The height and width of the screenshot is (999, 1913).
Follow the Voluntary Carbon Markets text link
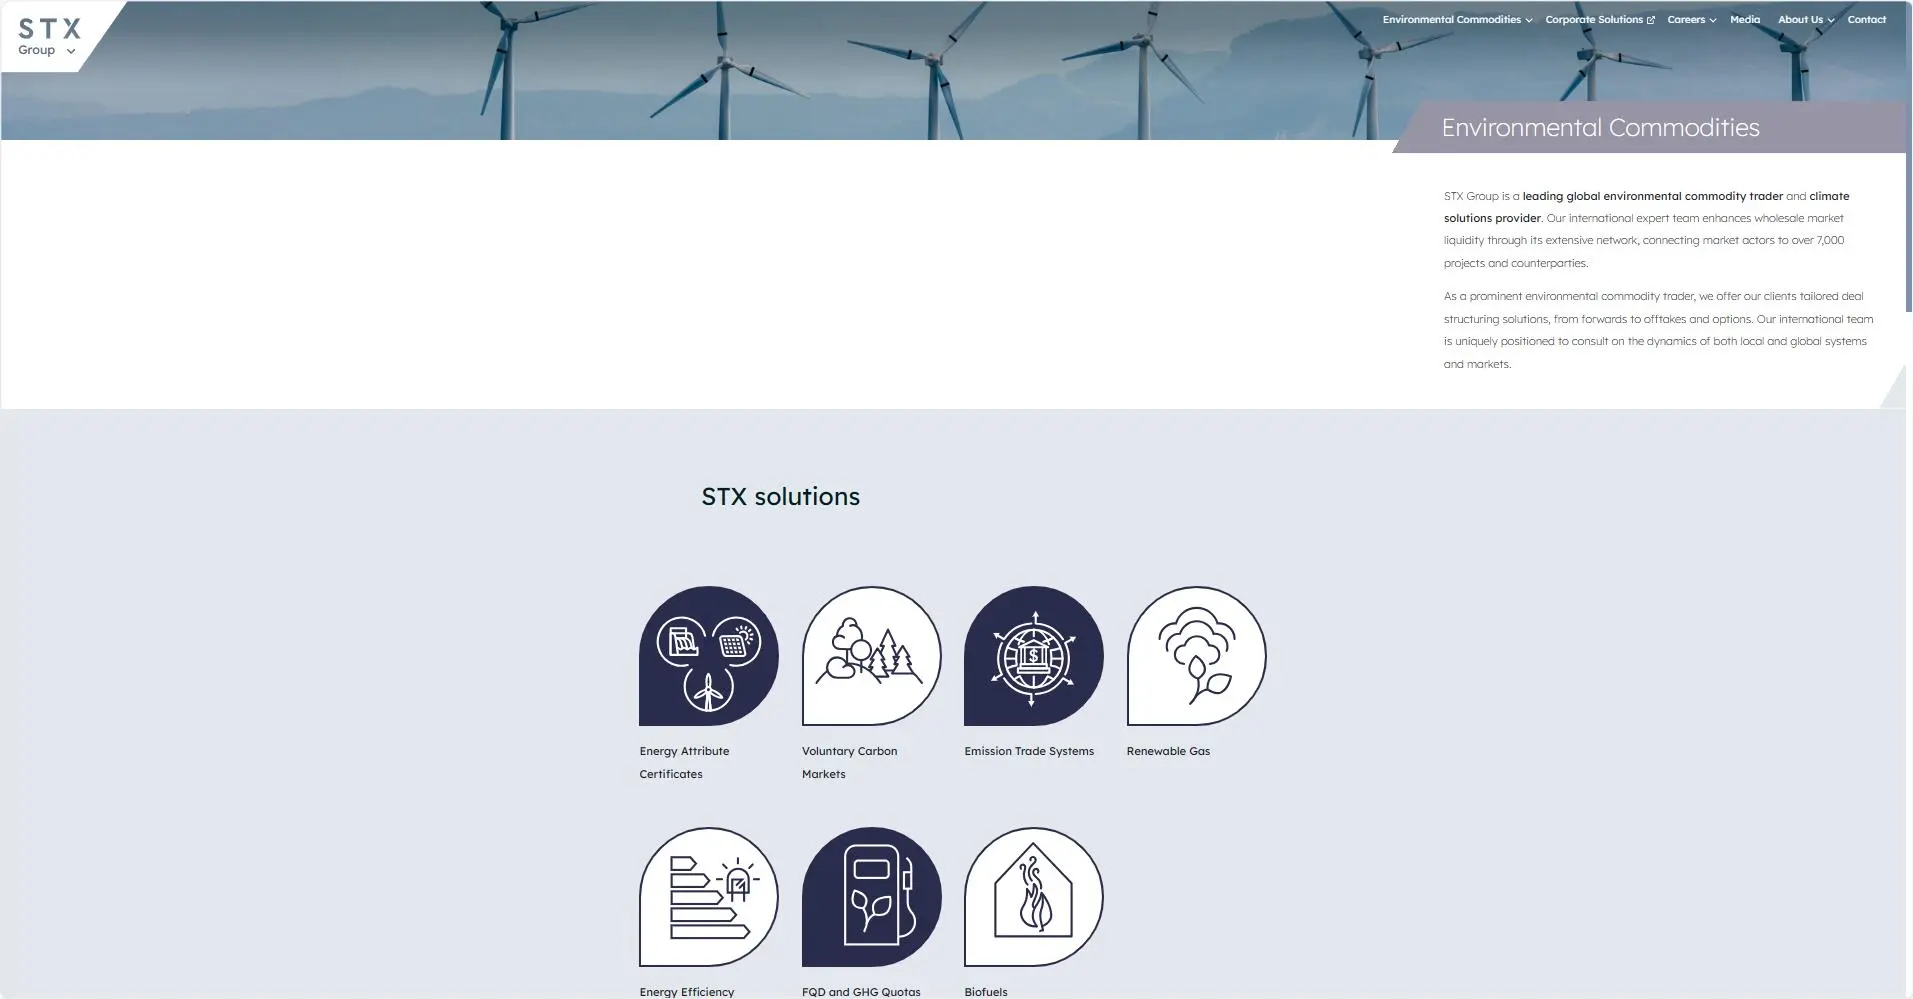click(x=850, y=762)
